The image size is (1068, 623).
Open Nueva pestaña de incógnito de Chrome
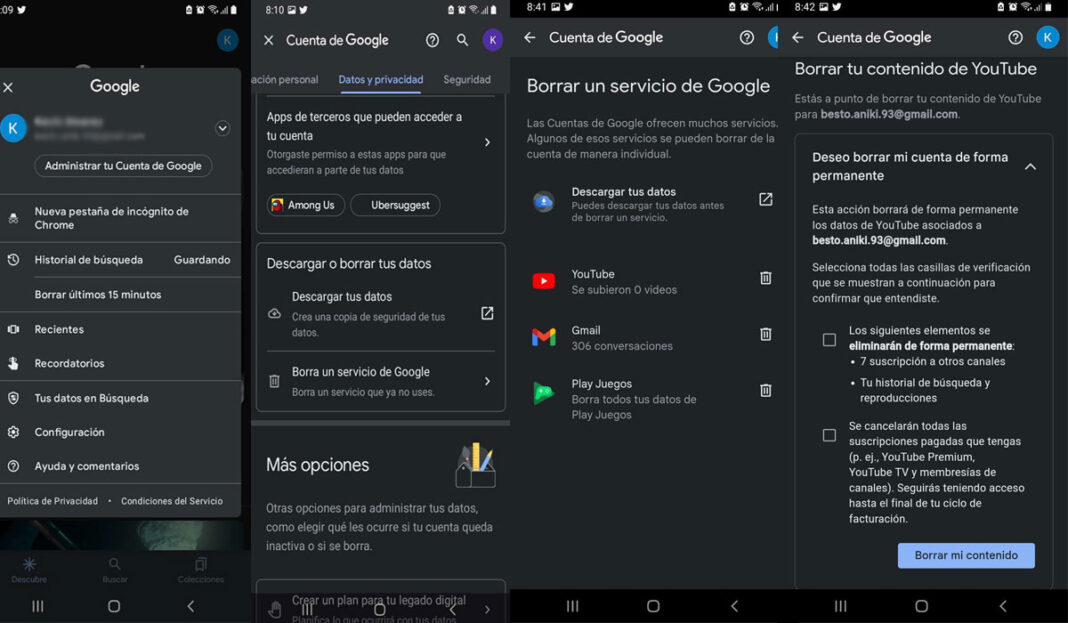coord(121,218)
